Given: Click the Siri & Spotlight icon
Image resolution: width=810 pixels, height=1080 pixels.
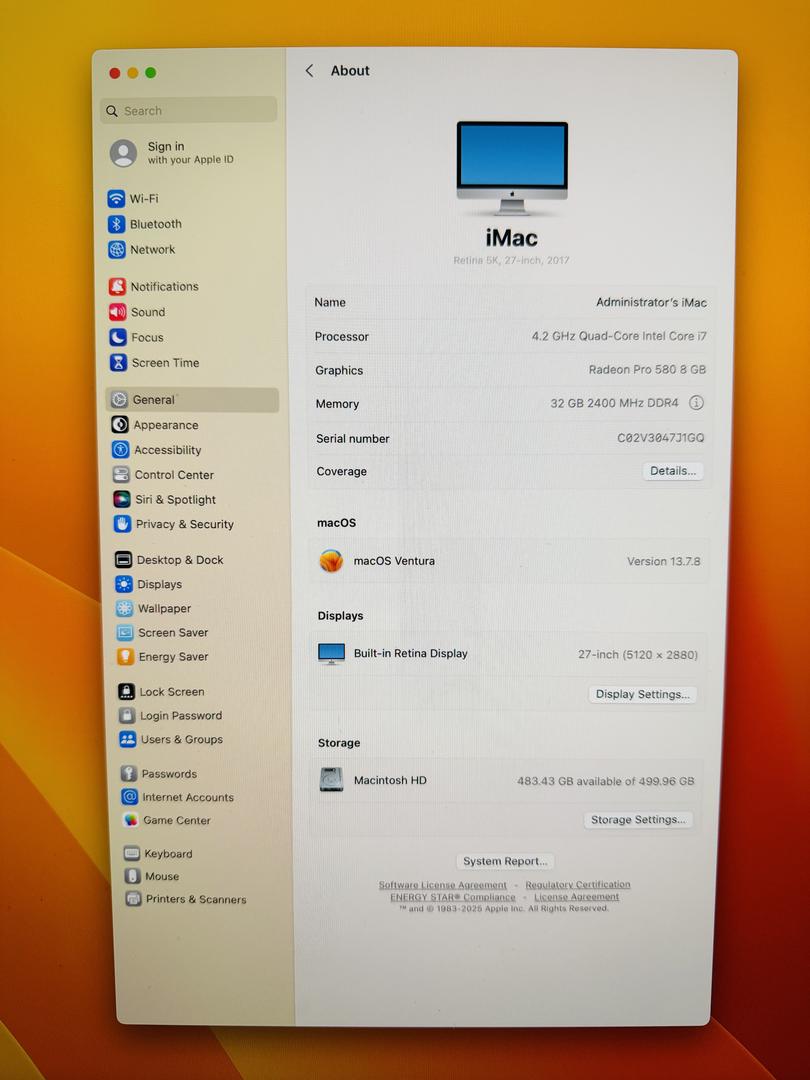Looking at the screenshot, I should pos(122,500).
